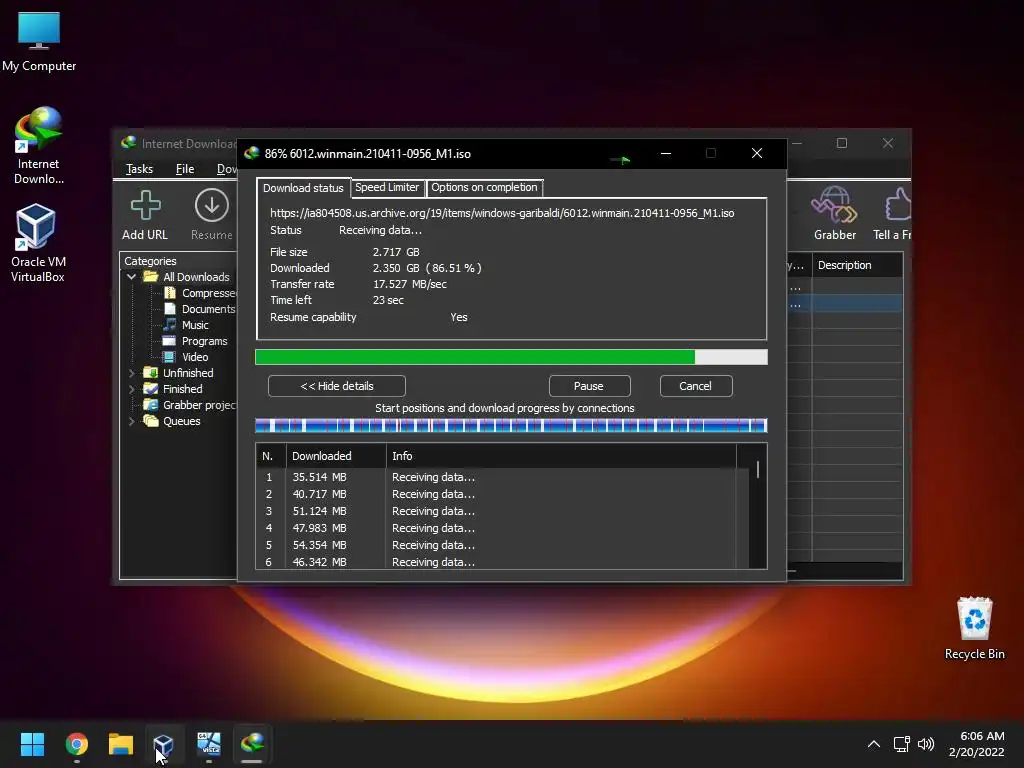Open Google Chrome from taskbar
The image size is (1024, 768).
point(76,744)
